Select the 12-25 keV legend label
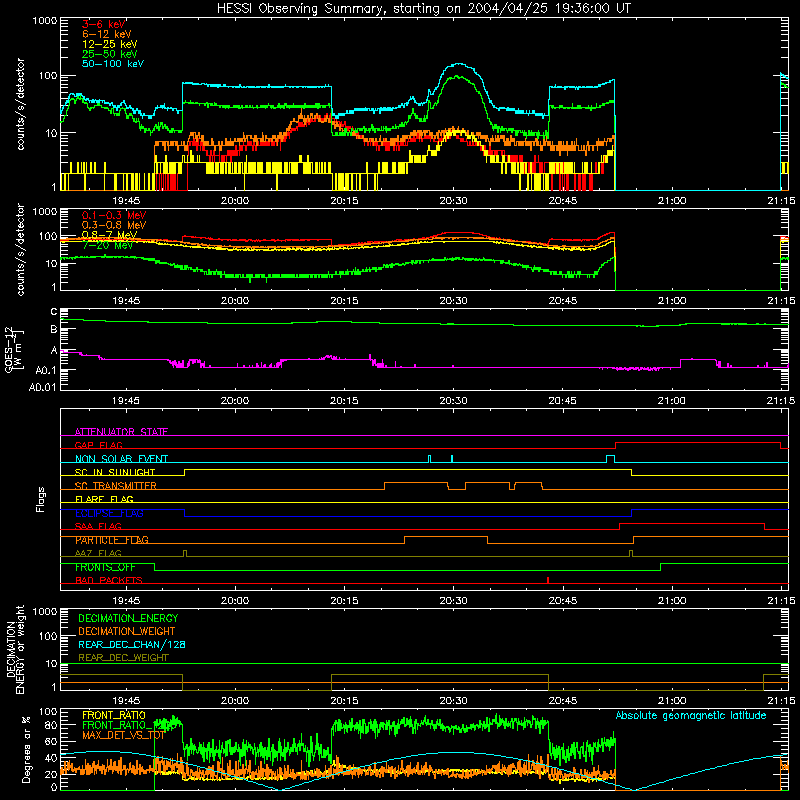800x800 pixels. click(x=110, y=44)
